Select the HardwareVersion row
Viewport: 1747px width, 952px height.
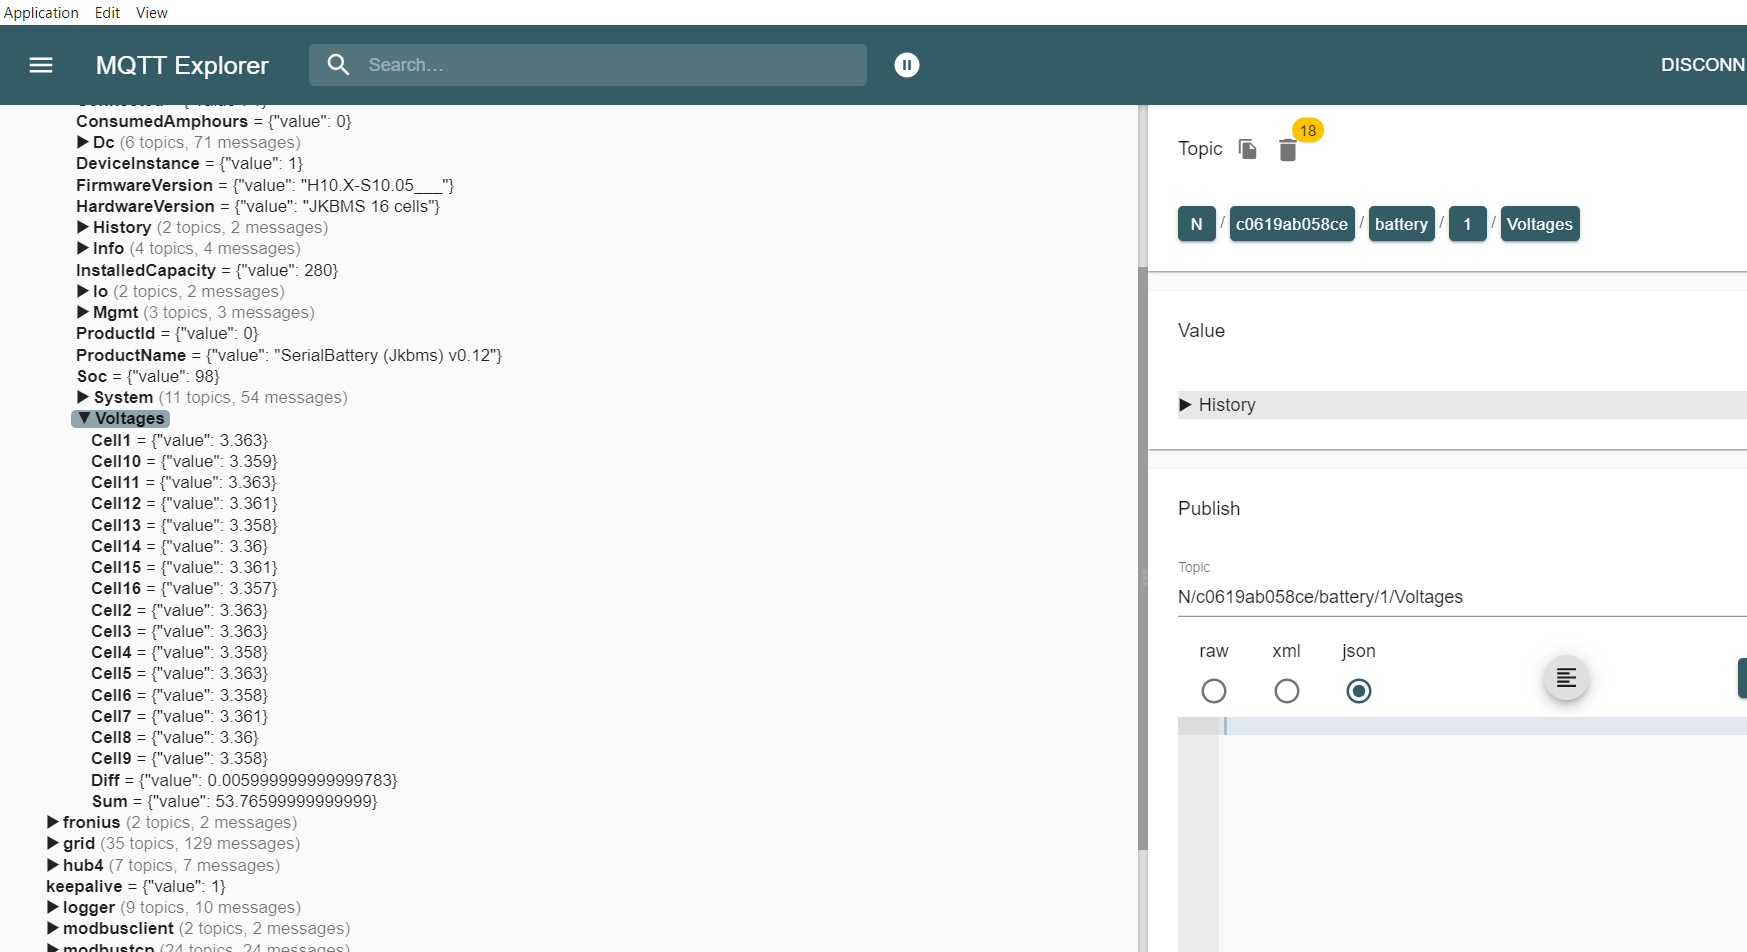258,206
